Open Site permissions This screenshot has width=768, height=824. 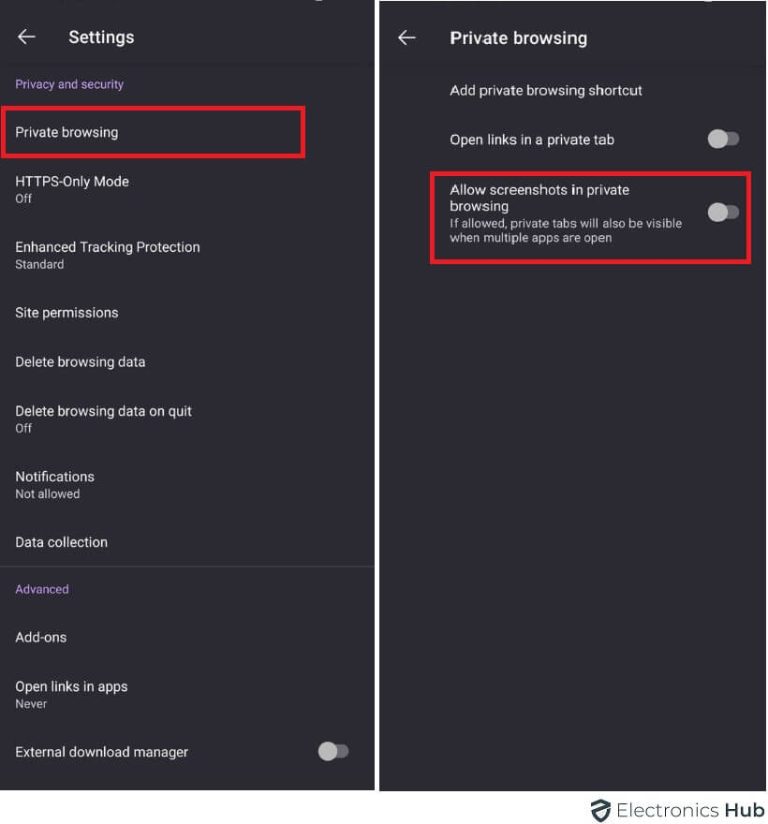(66, 312)
